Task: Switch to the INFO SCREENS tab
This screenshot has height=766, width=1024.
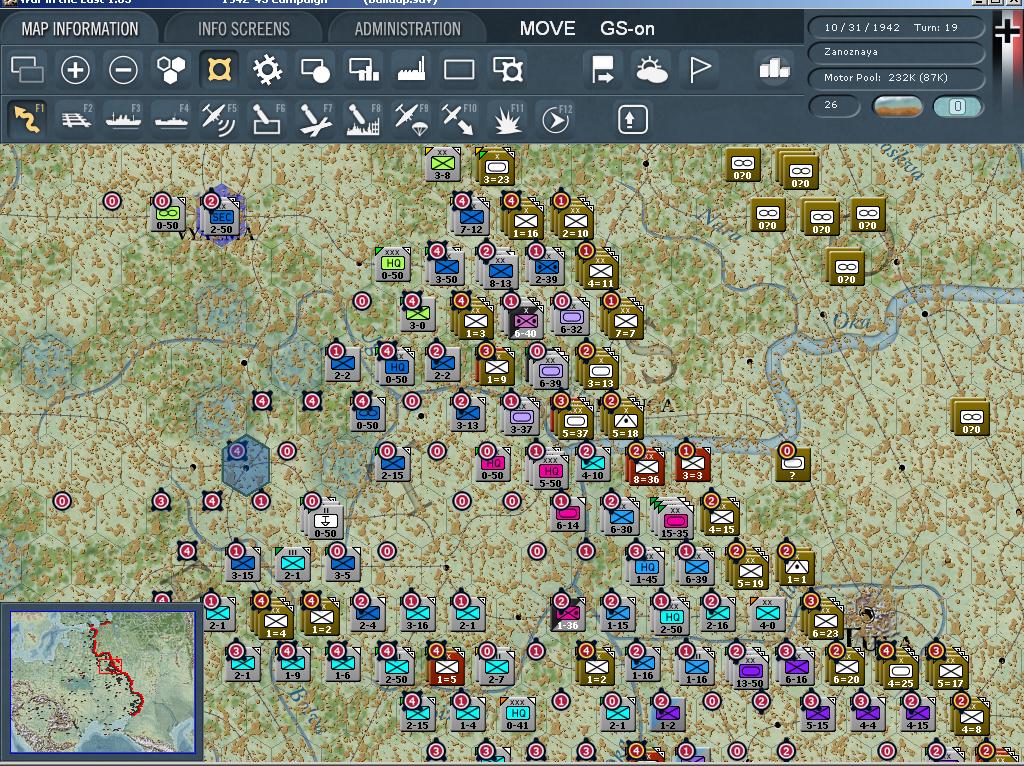Action: [x=244, y=29]
